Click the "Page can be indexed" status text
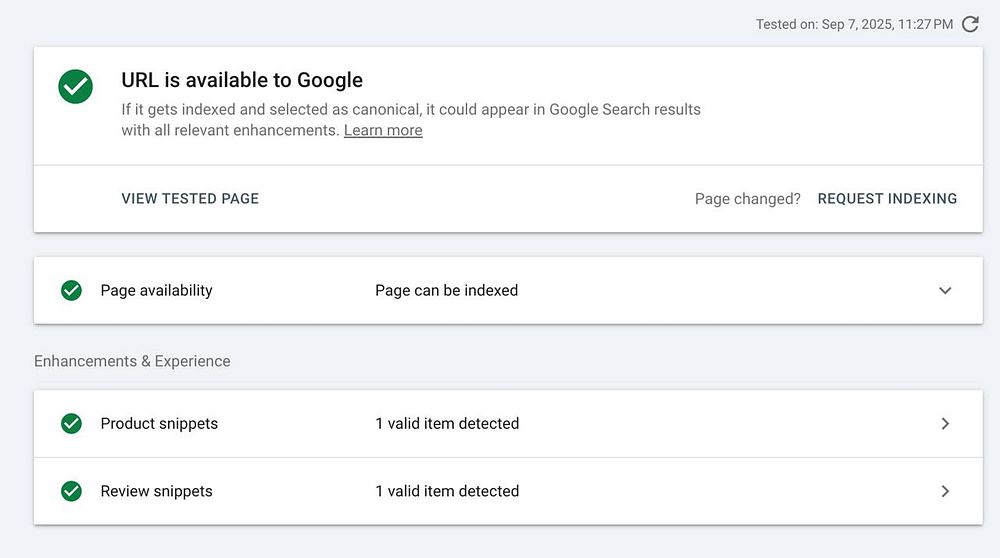 446,290
